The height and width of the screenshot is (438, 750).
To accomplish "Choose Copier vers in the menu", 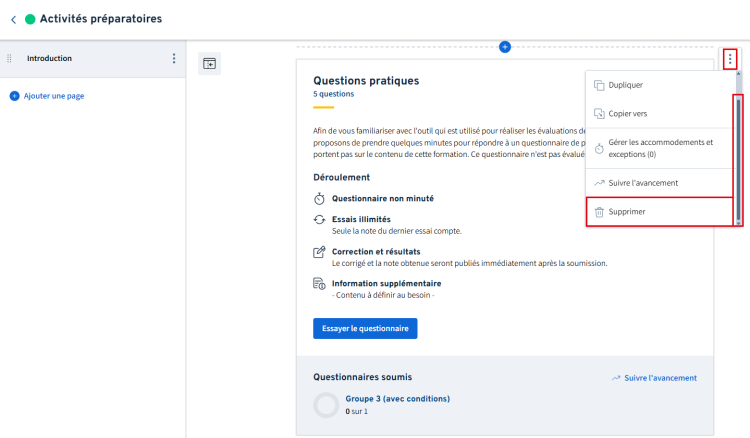I will 628,114.
